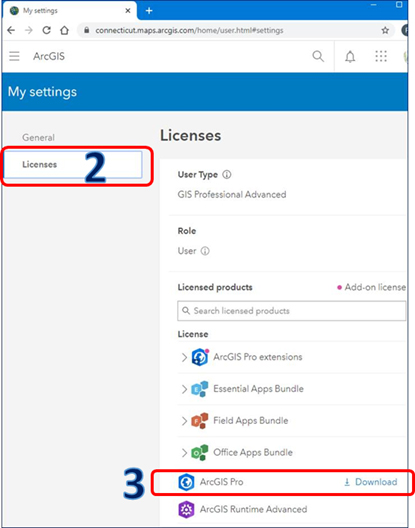
Task: Click the browser forward arrow
Action: [x=29, y=30]
